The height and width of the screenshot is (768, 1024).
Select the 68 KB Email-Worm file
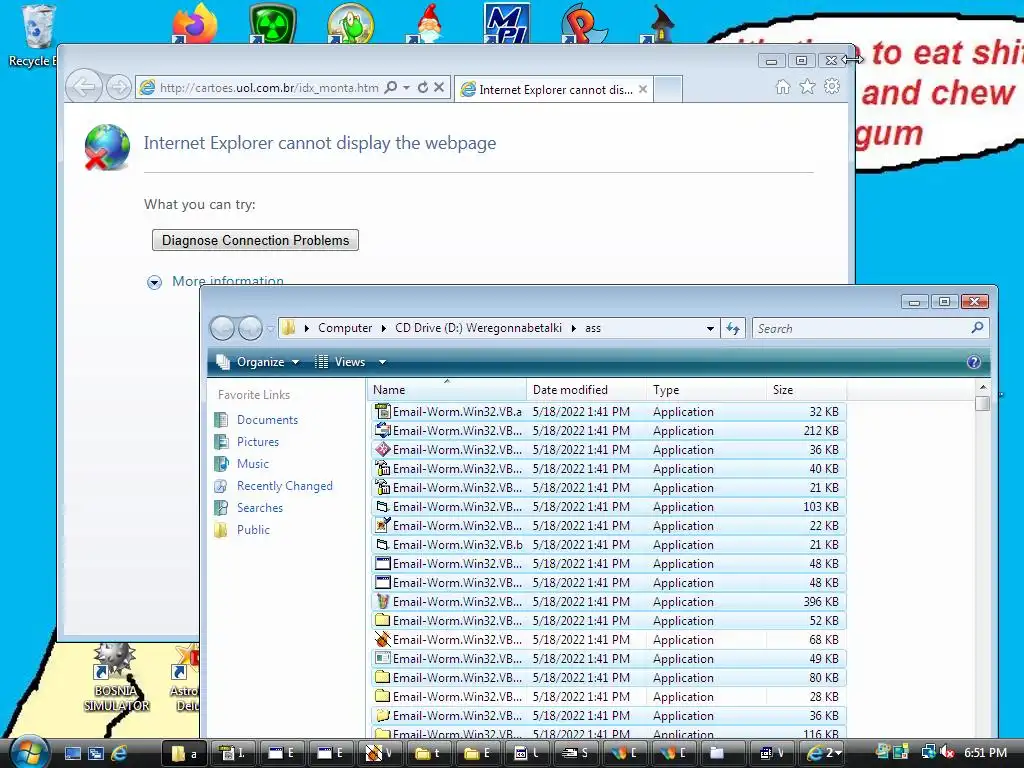(609, 639)
